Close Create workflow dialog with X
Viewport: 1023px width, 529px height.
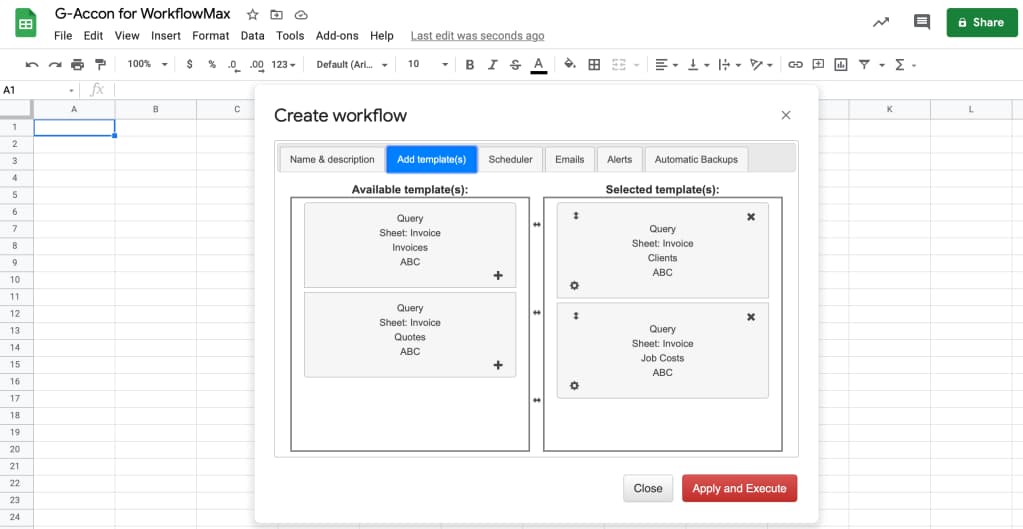(x=786, y=115)
